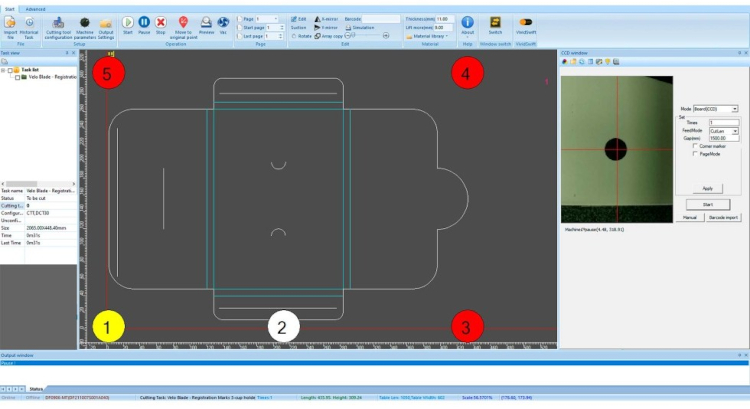Select the Rotate radio option

coord(293,36)
